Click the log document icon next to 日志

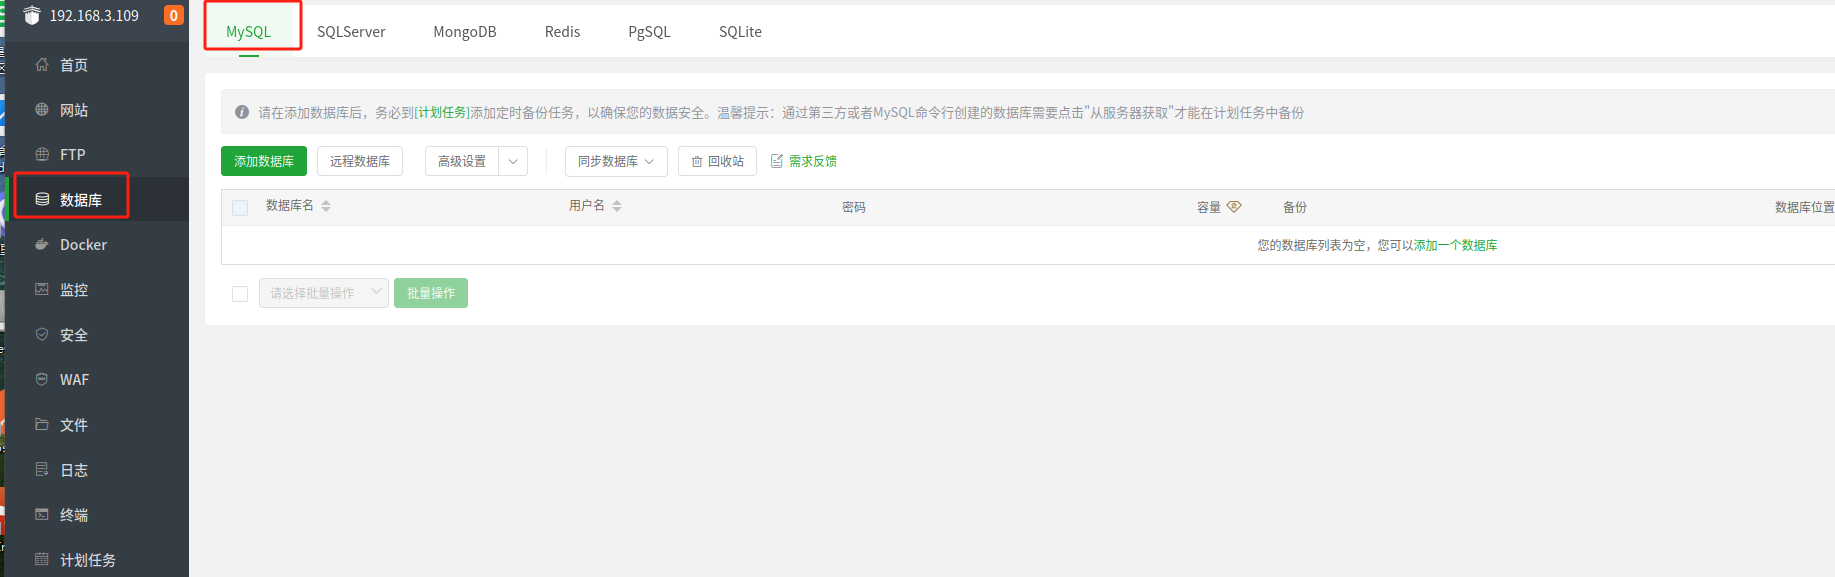tap(42, 469)
